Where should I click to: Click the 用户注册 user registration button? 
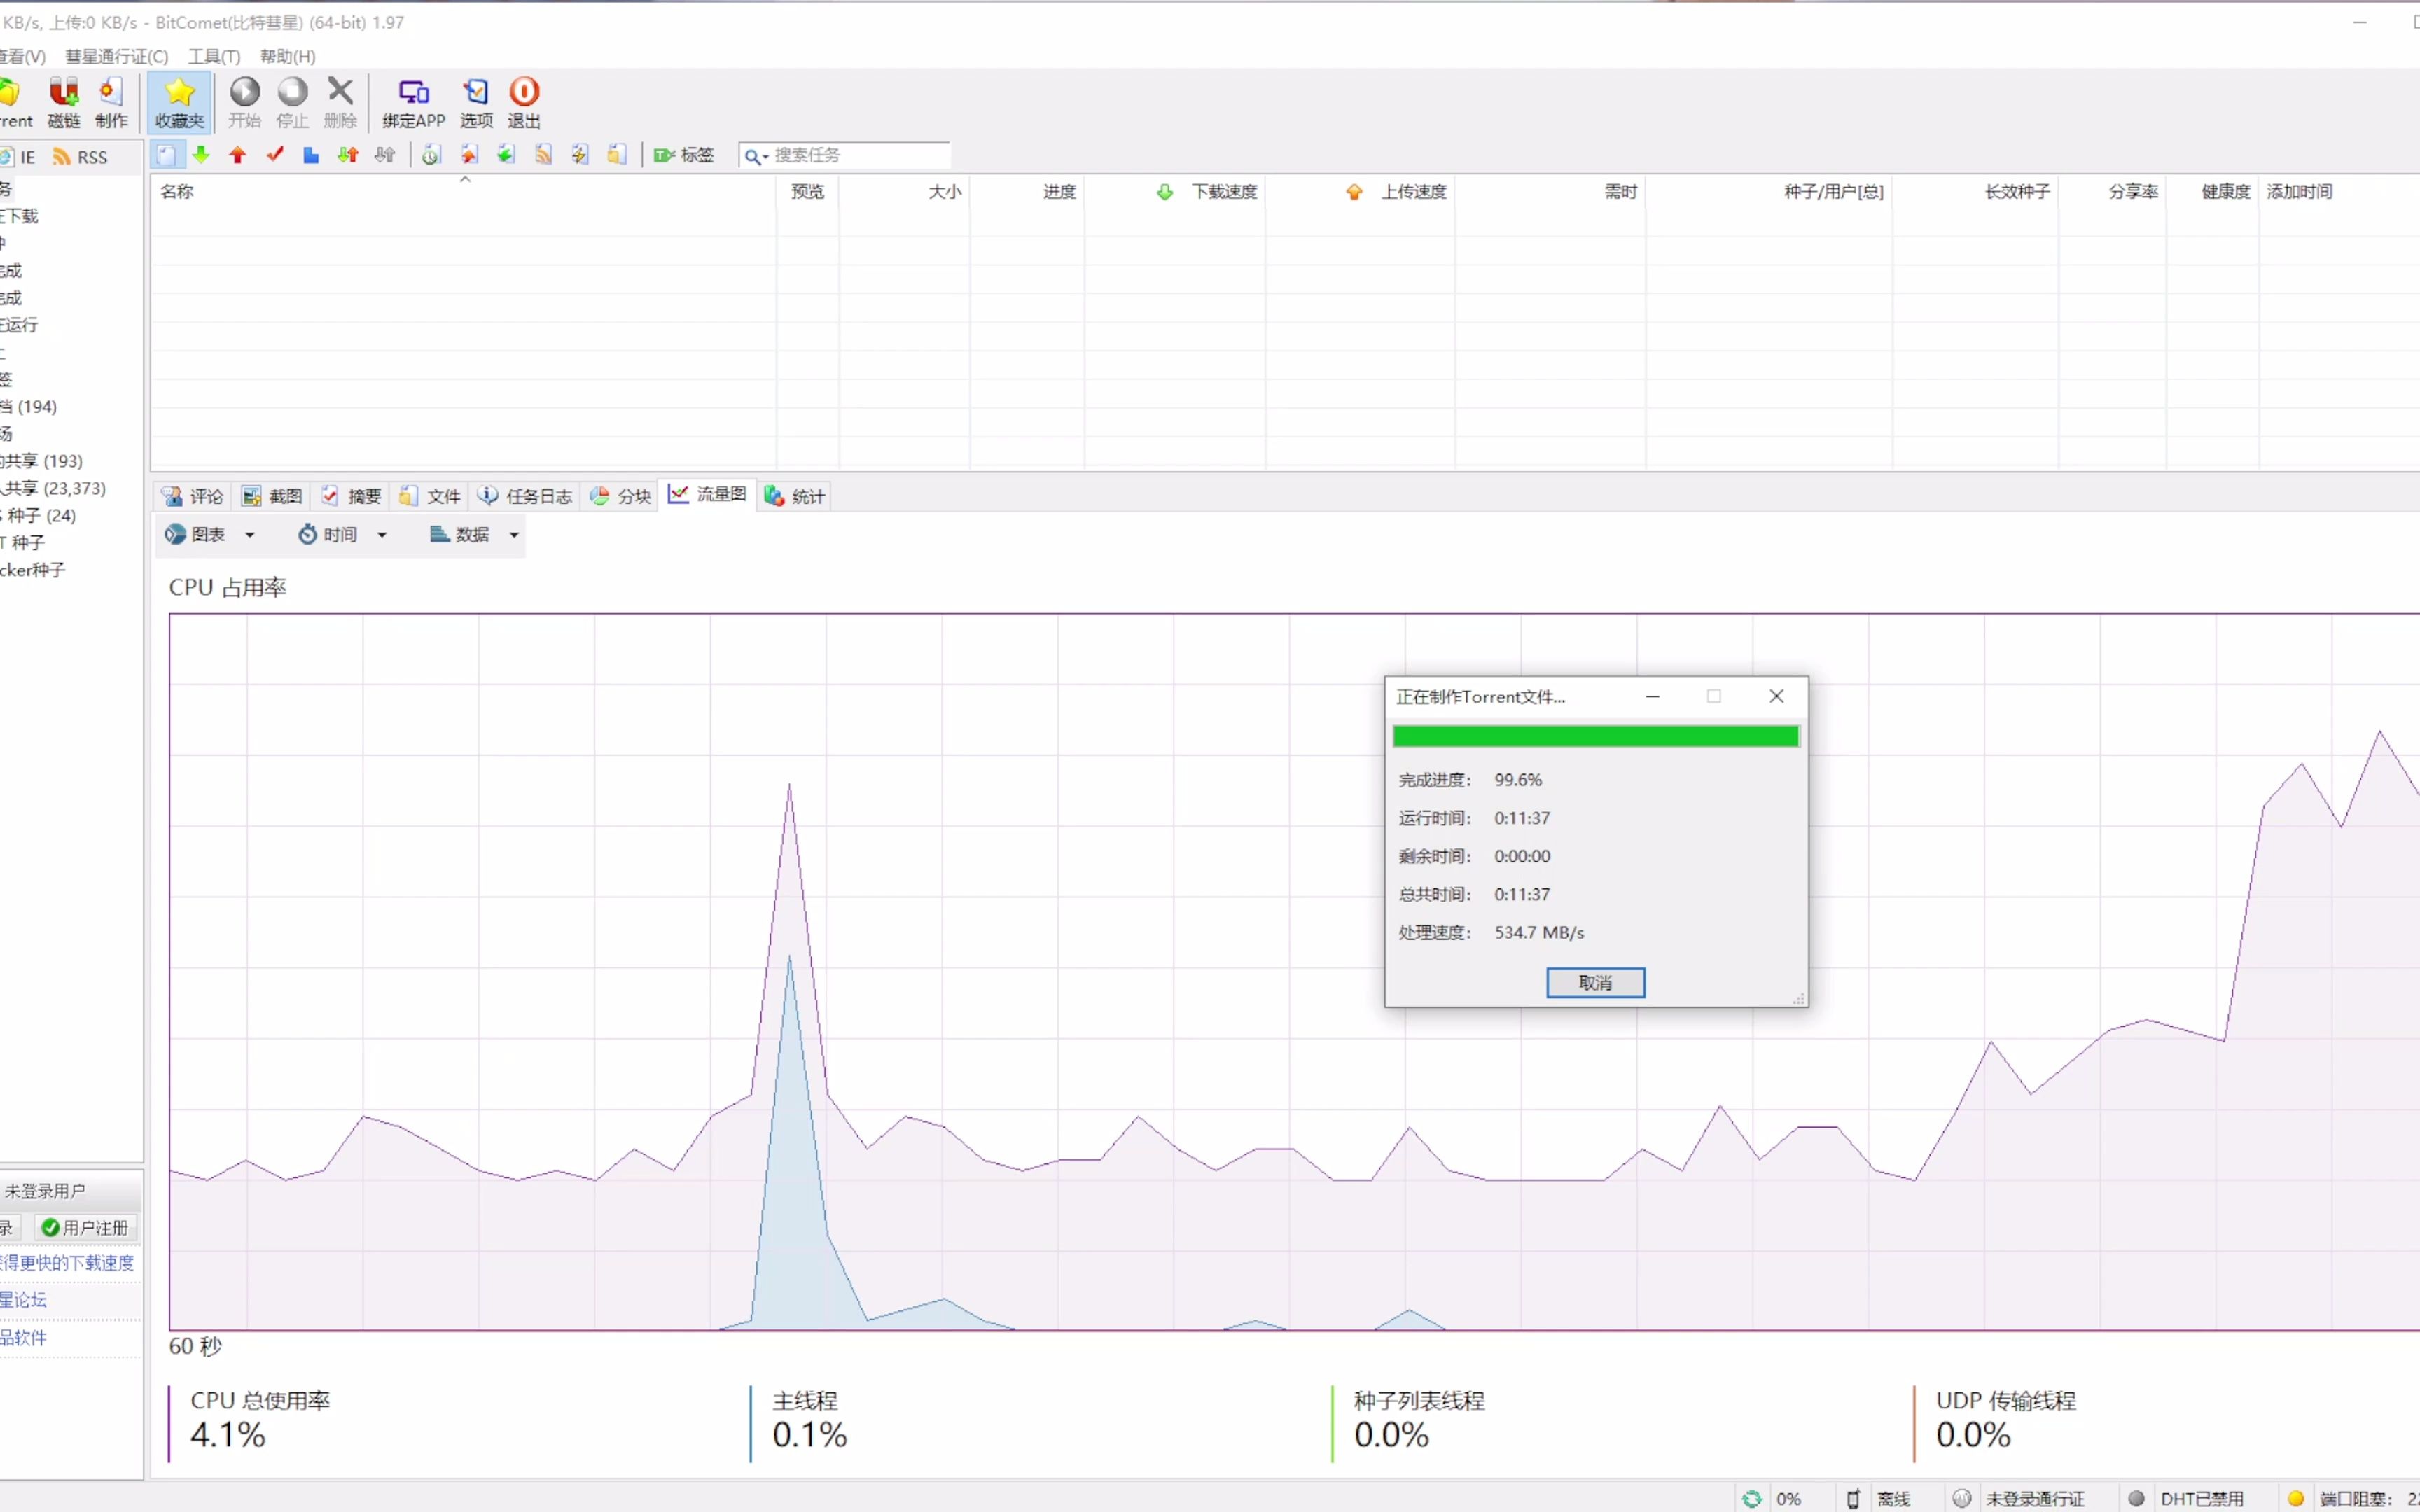[x=86, y=1227]
